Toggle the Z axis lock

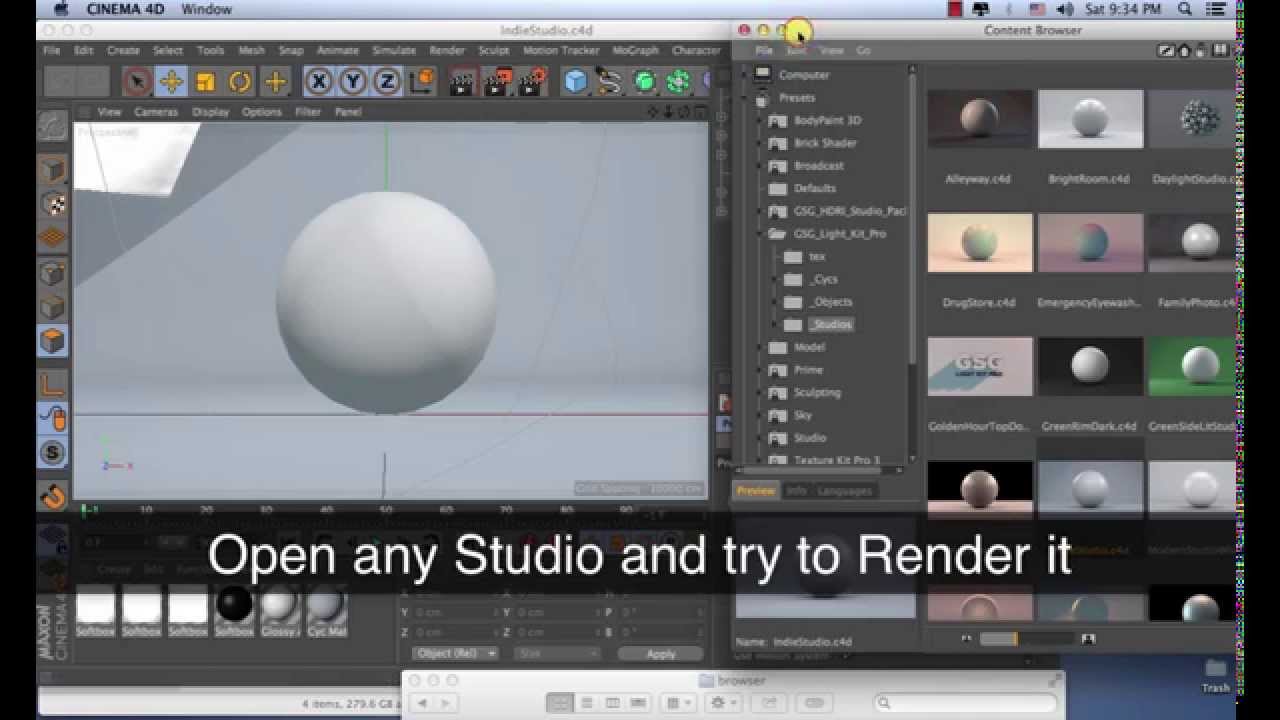pyautogui.click(x=387, y=81)
